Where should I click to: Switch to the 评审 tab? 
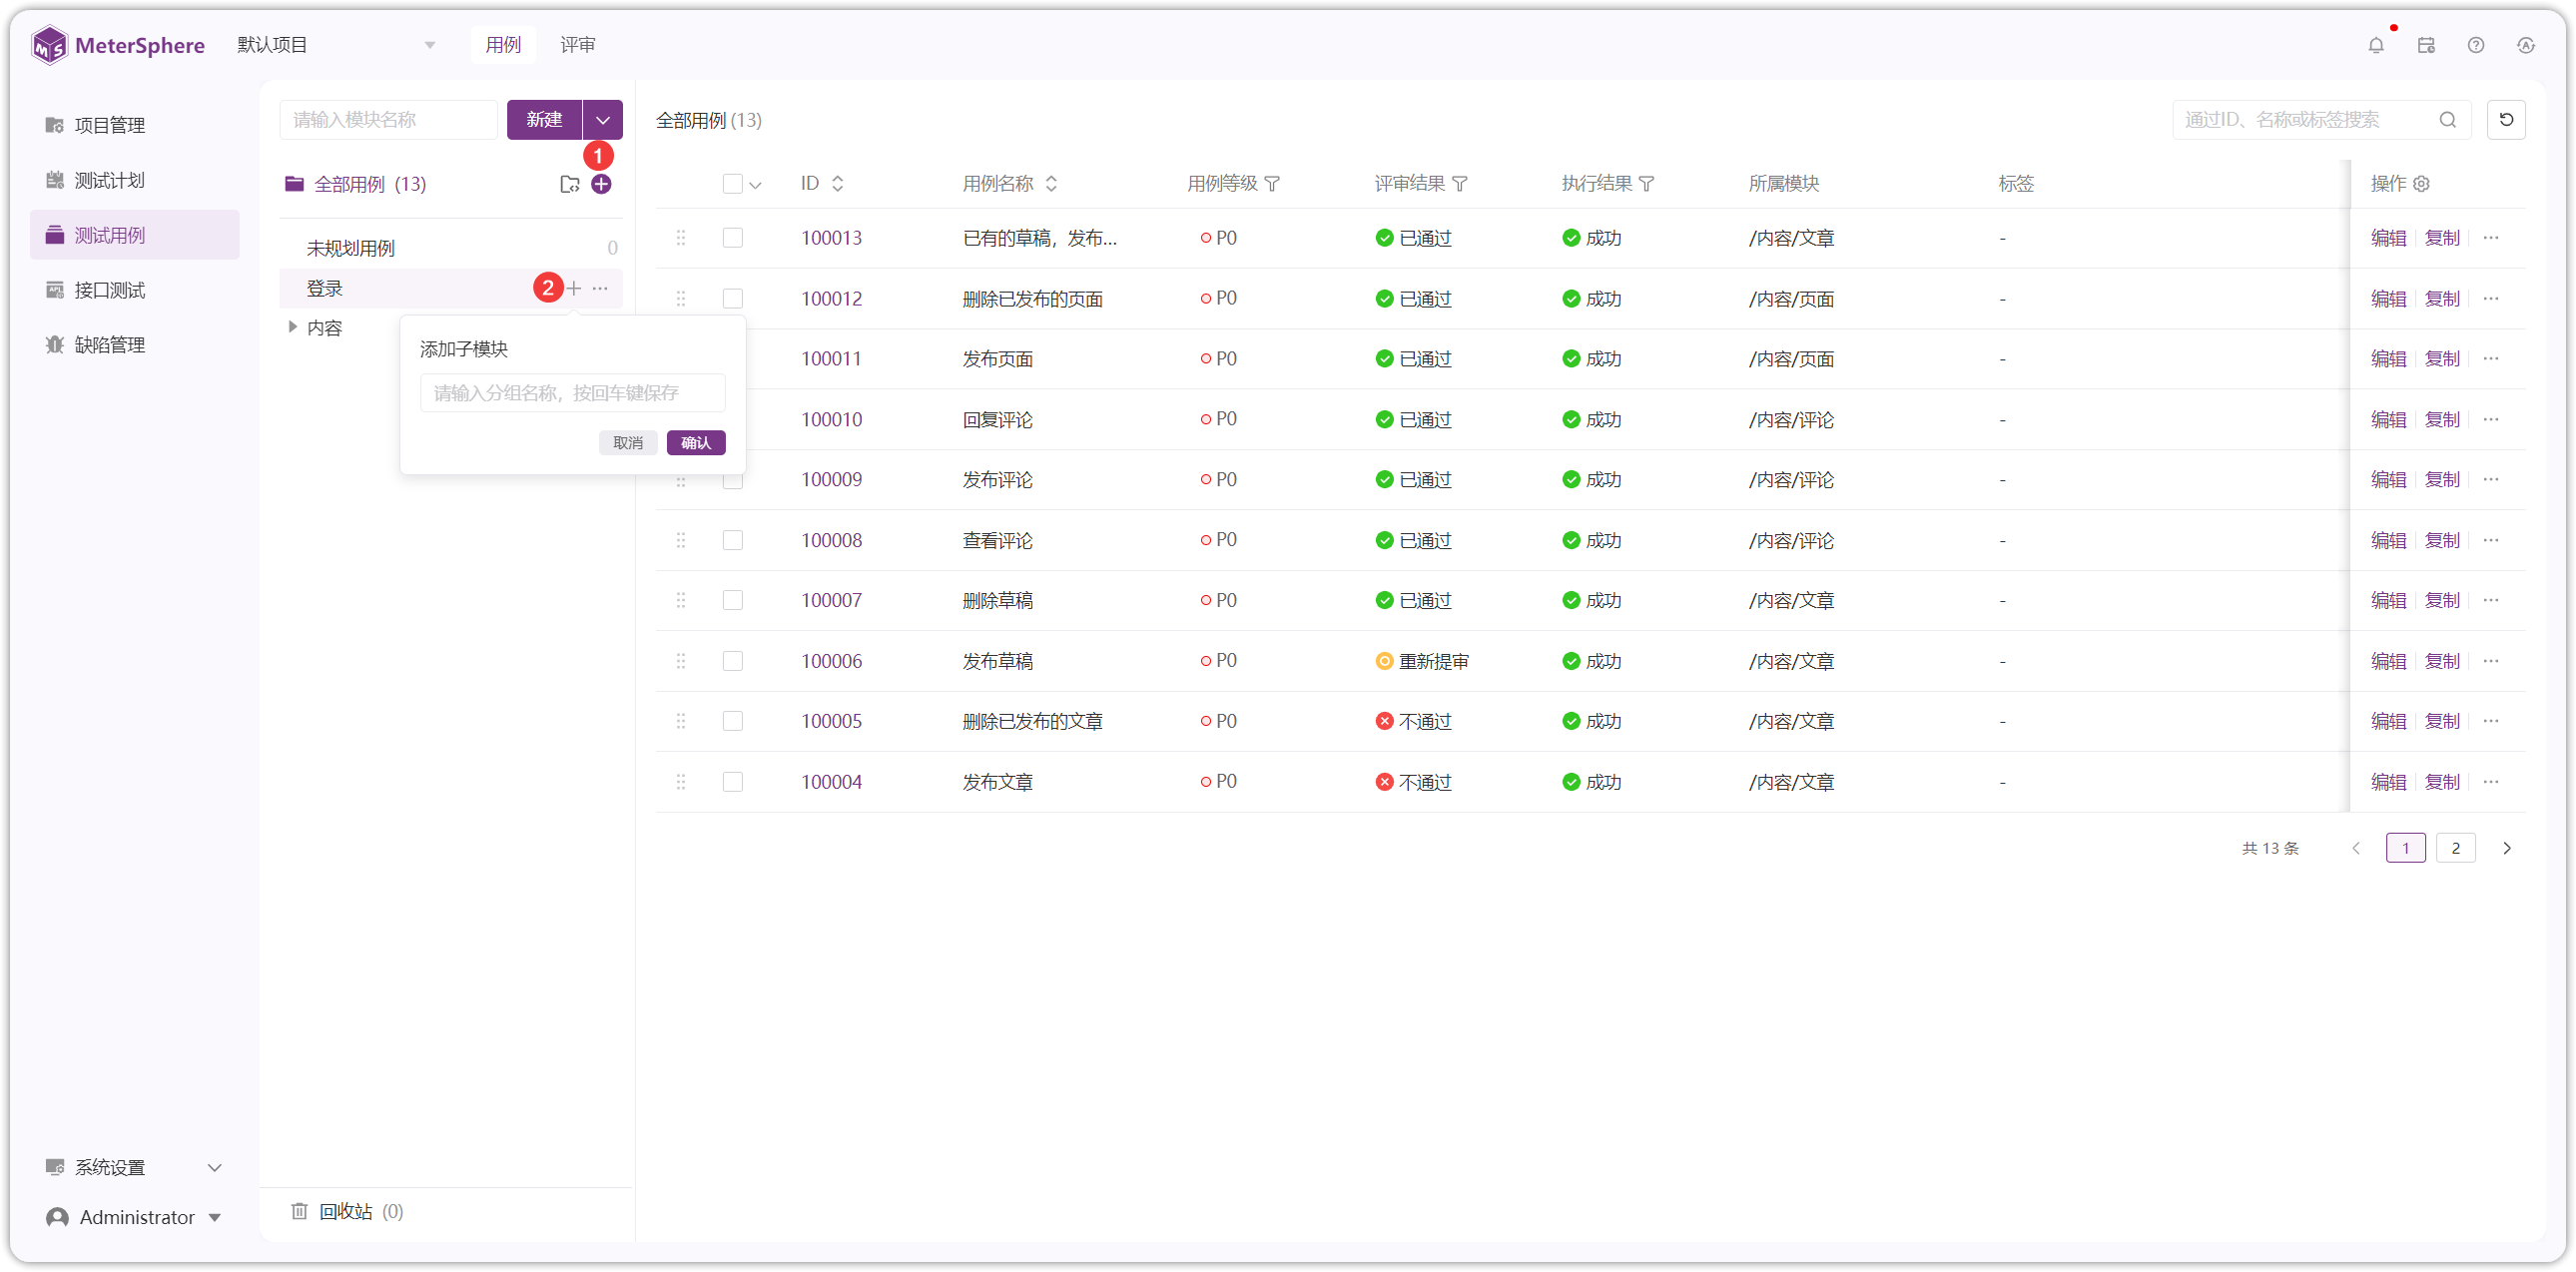[577, 45]
